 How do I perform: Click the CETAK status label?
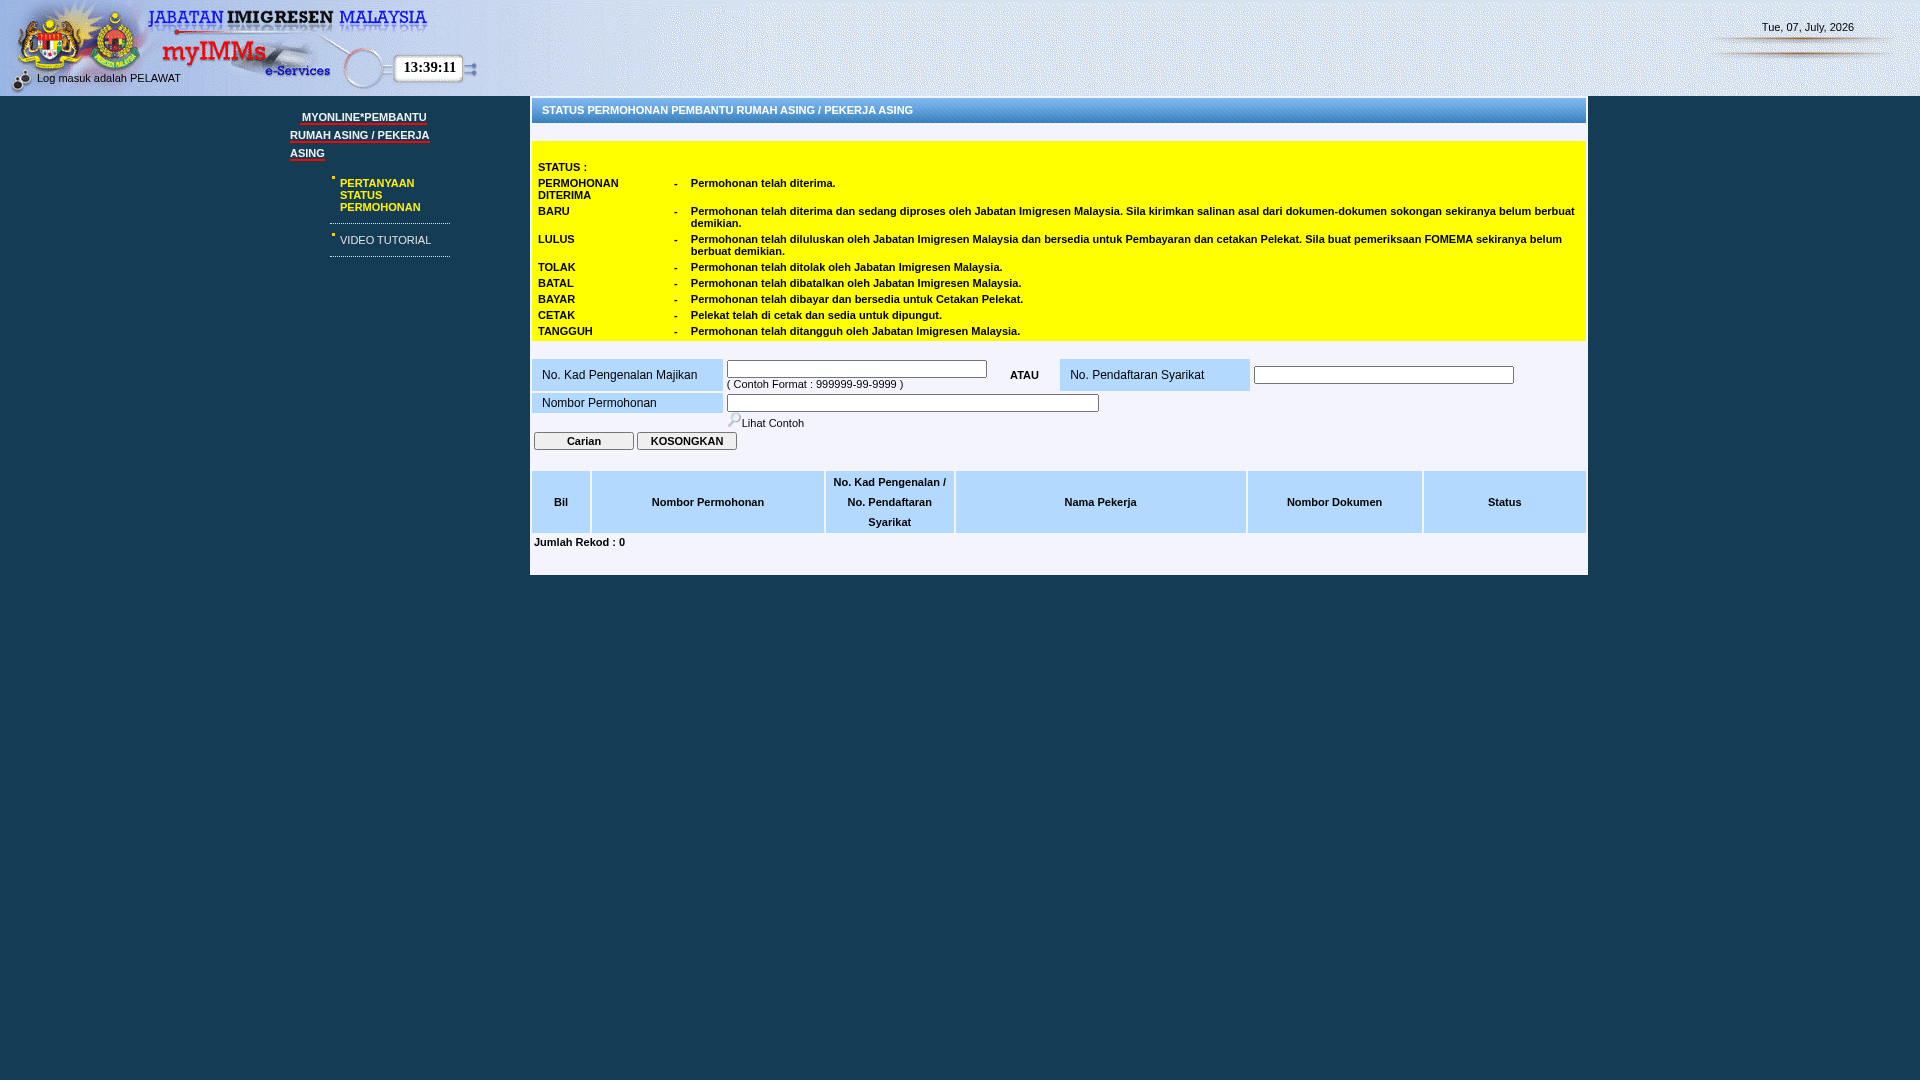[557, 315]
